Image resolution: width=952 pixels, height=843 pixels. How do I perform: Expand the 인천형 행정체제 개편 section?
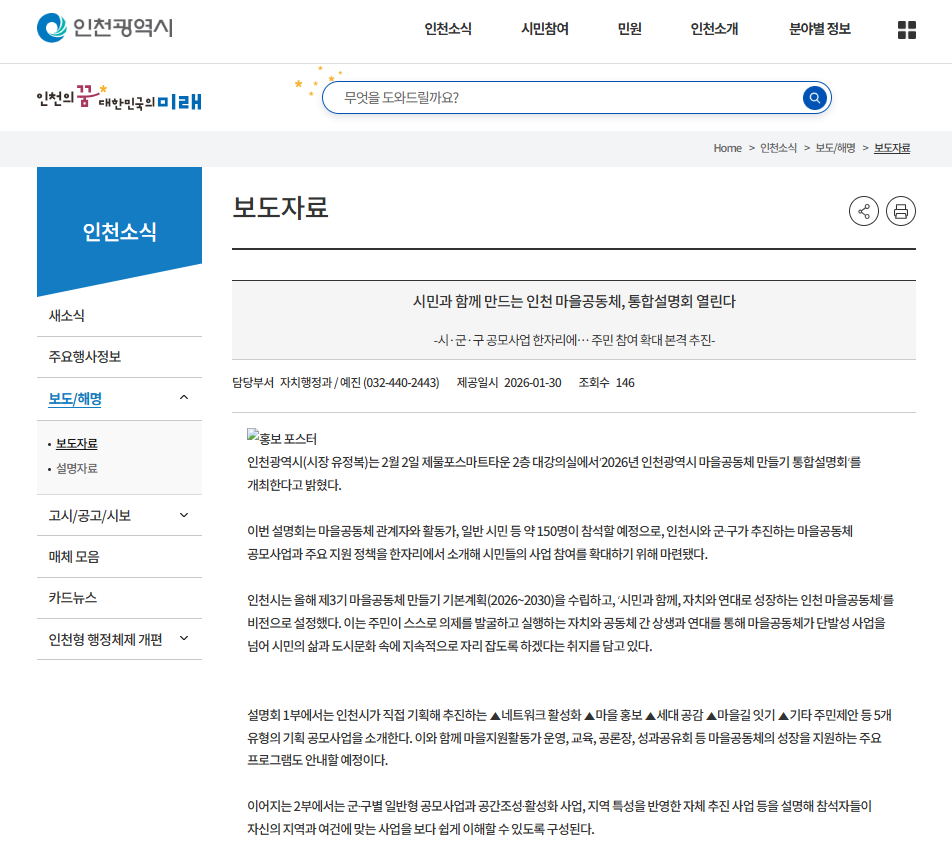click(183, 639)
